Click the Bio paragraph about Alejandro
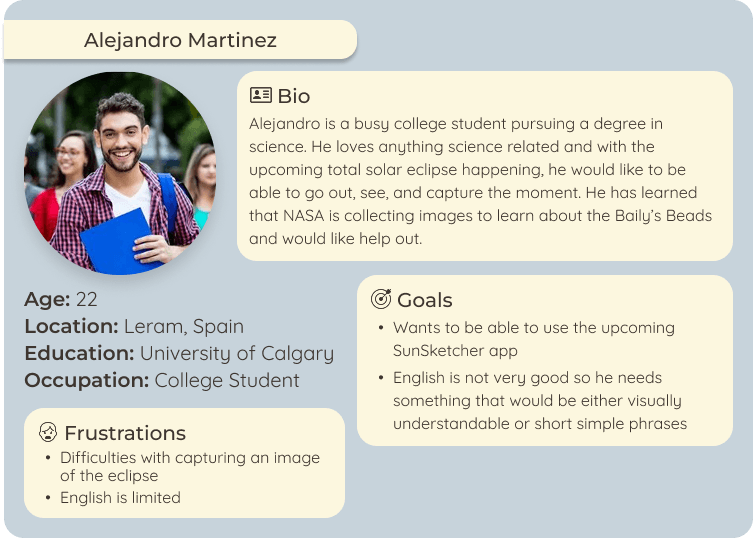This screenshot has width=753, height=538. click(473, 181)
